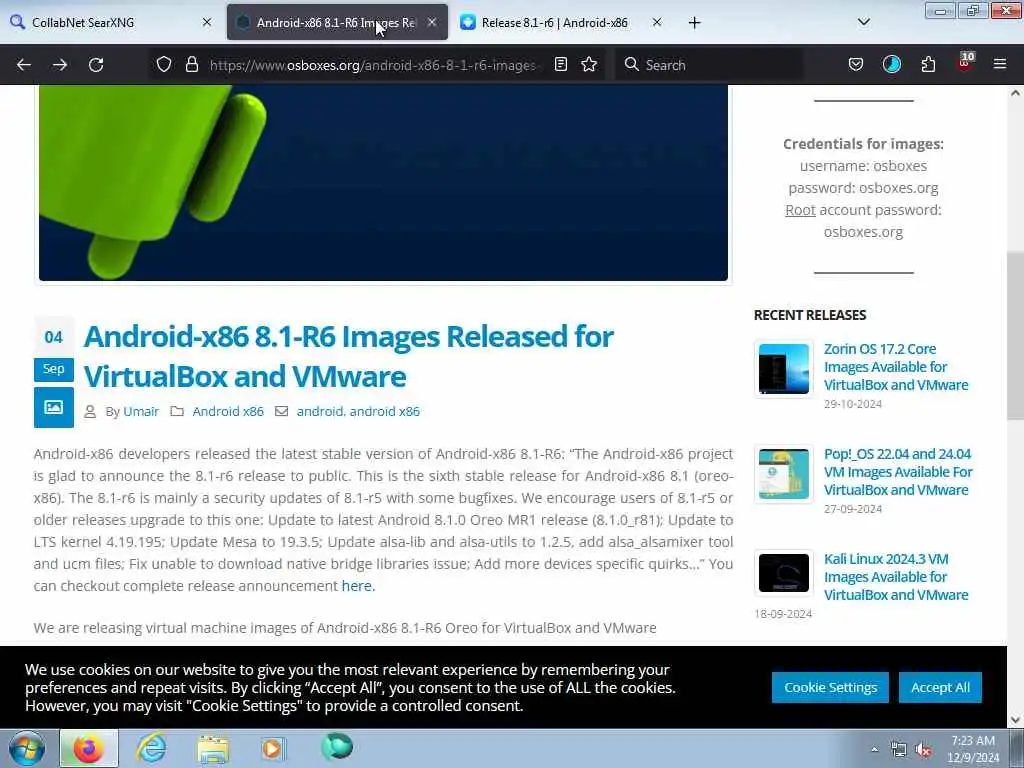Click the network tray icon

(899, 749)
